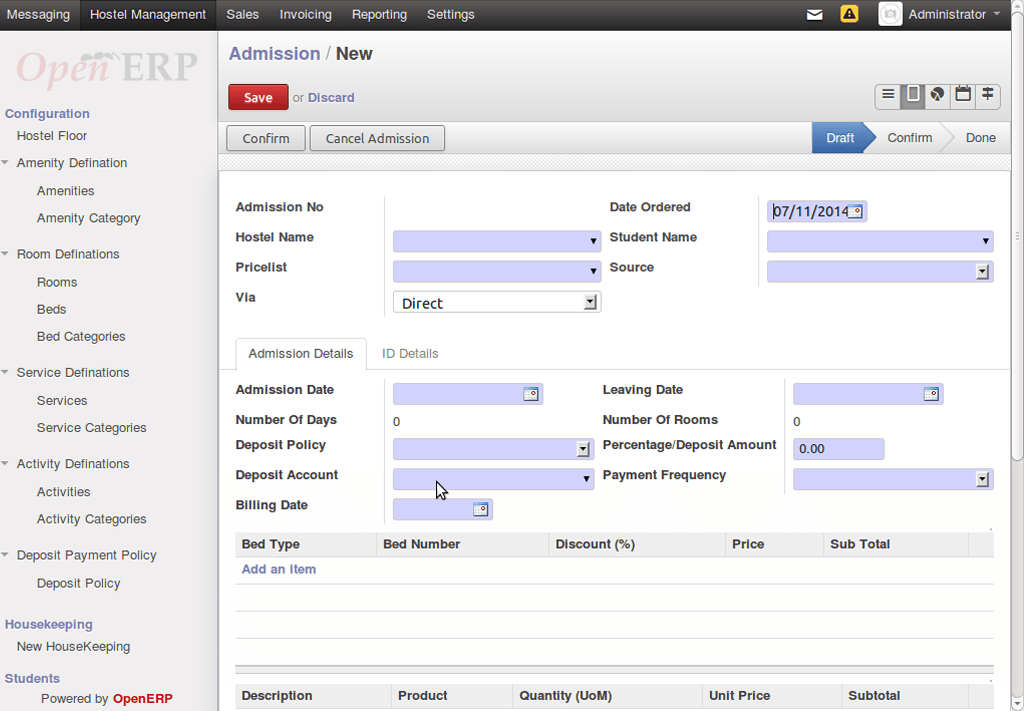Collapse the Deposit Payment Policy section
The width and height of the screenshot is (1024, 711).
[5, 555]
